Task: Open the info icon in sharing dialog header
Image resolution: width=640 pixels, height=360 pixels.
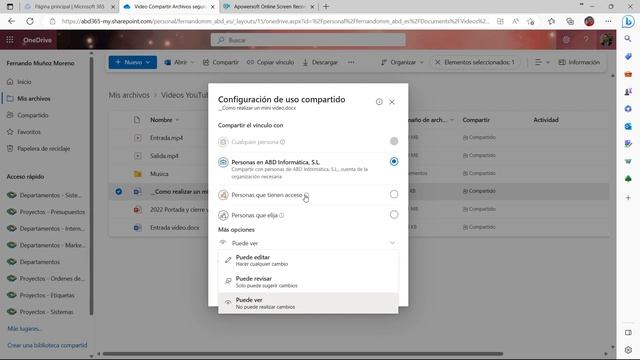Action: click(x=379, y=102)
